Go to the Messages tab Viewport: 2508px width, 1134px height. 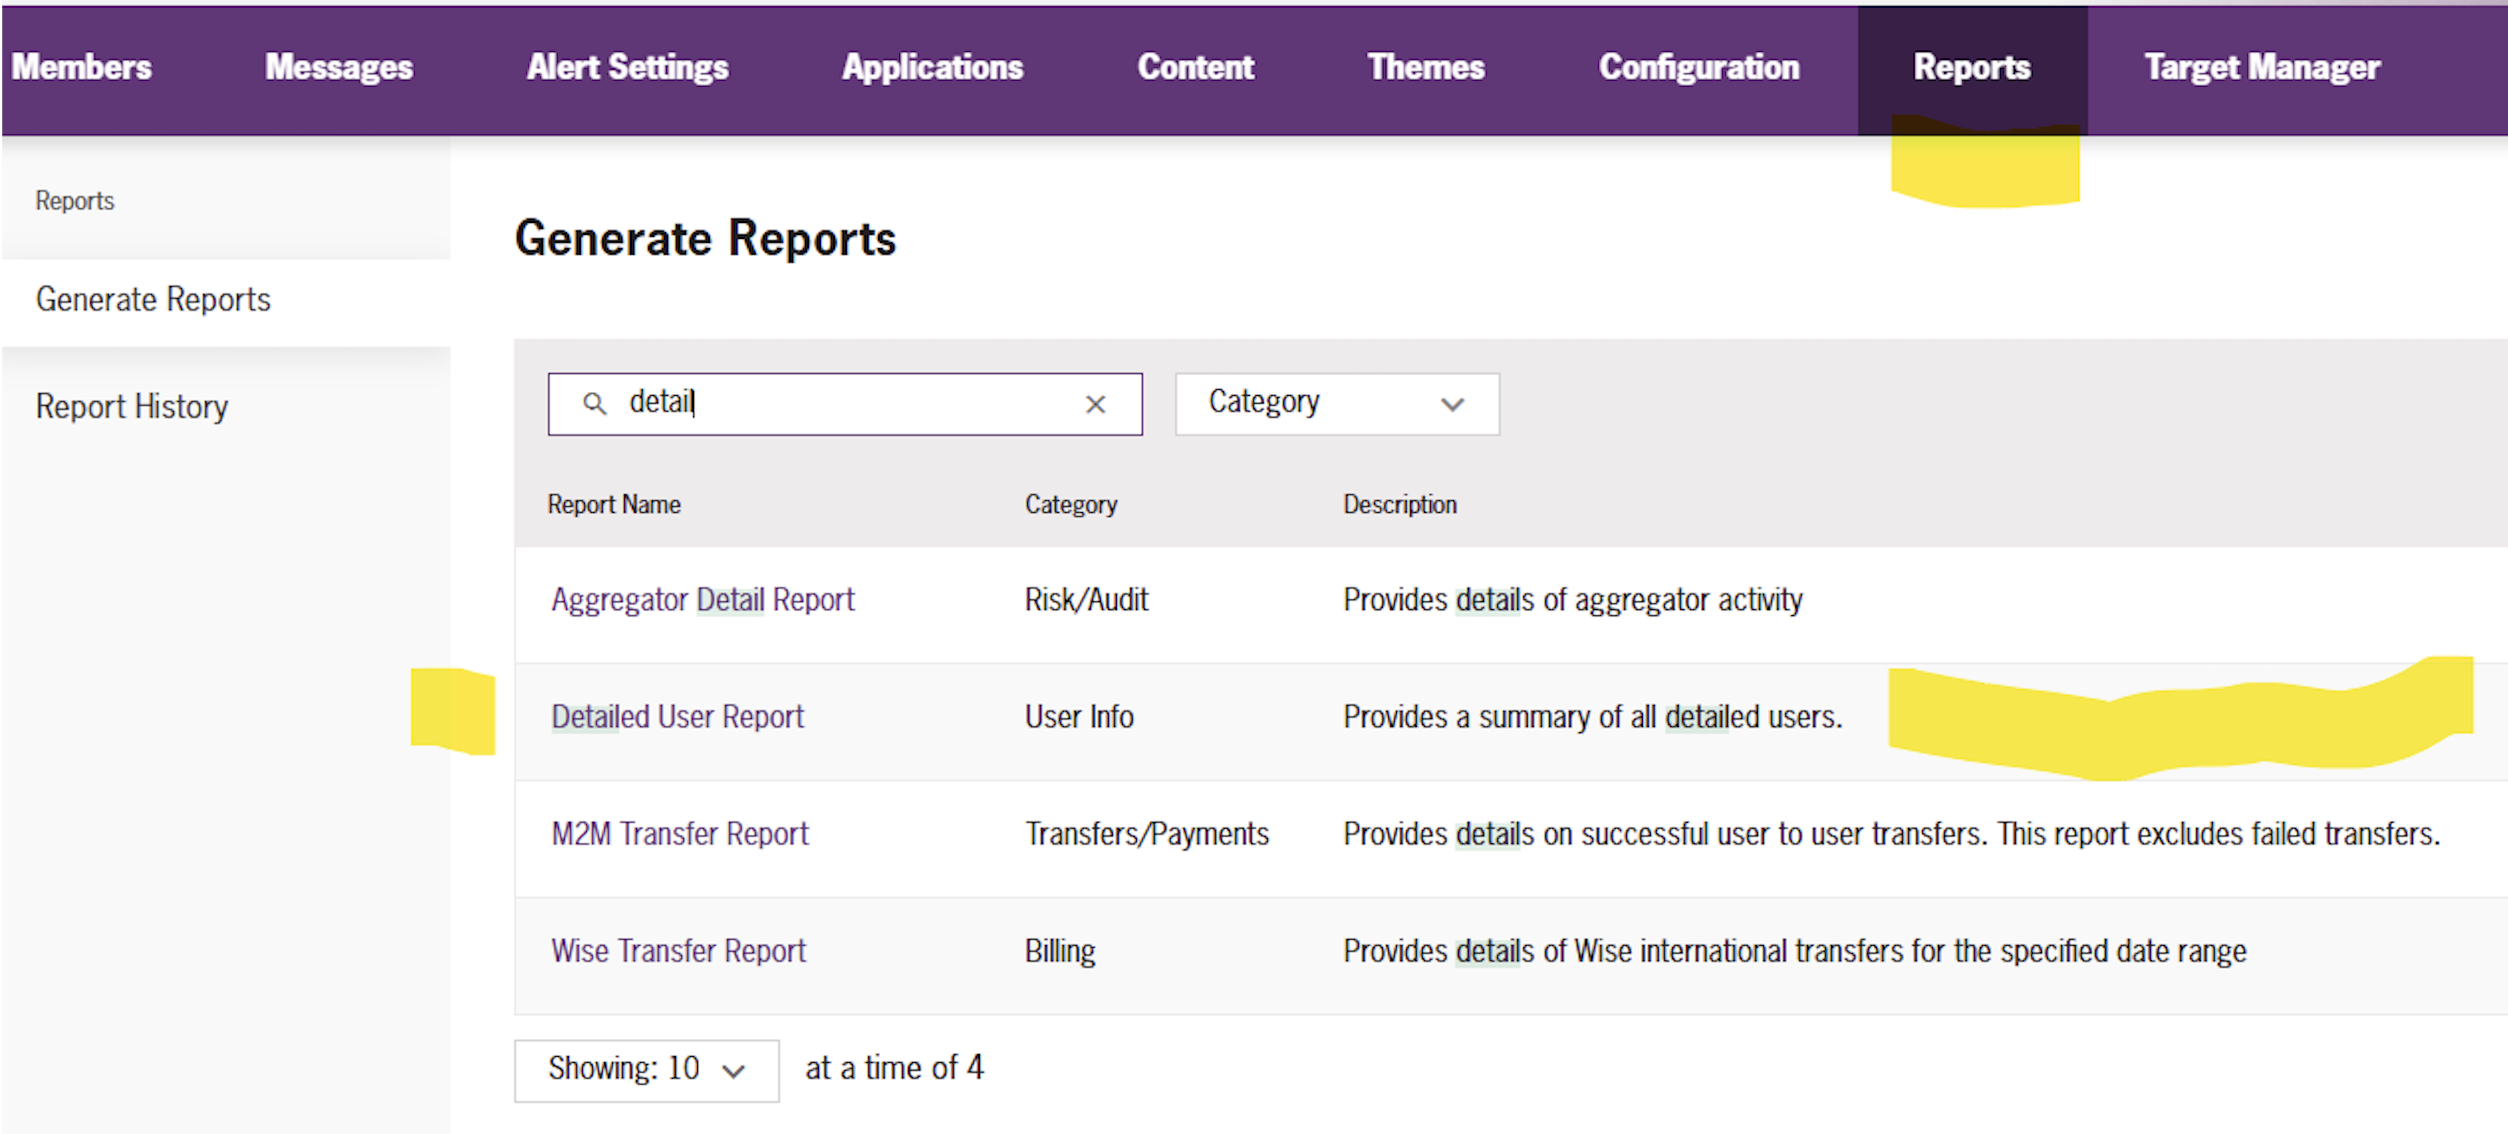339,67
